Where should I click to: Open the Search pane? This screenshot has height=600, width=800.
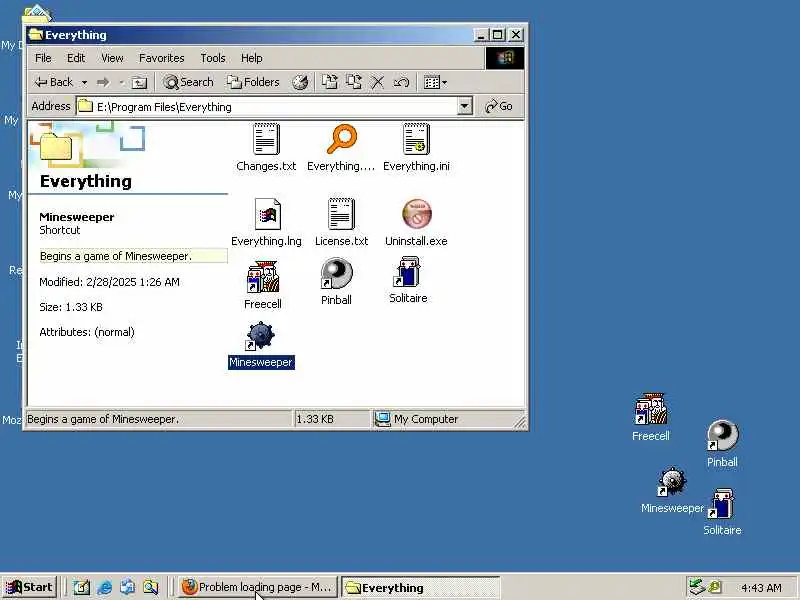click(x=188, y=82)
